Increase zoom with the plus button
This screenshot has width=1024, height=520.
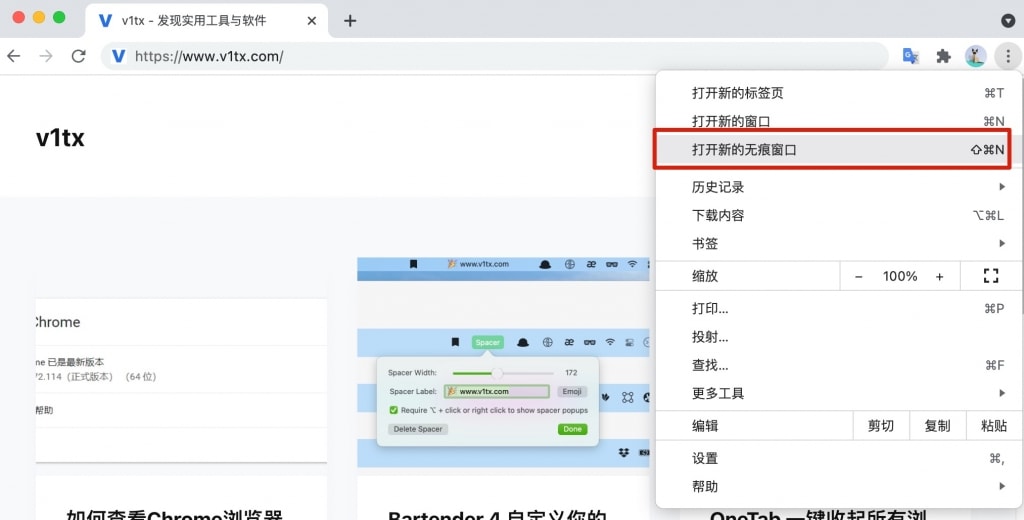tap(939, 276)
